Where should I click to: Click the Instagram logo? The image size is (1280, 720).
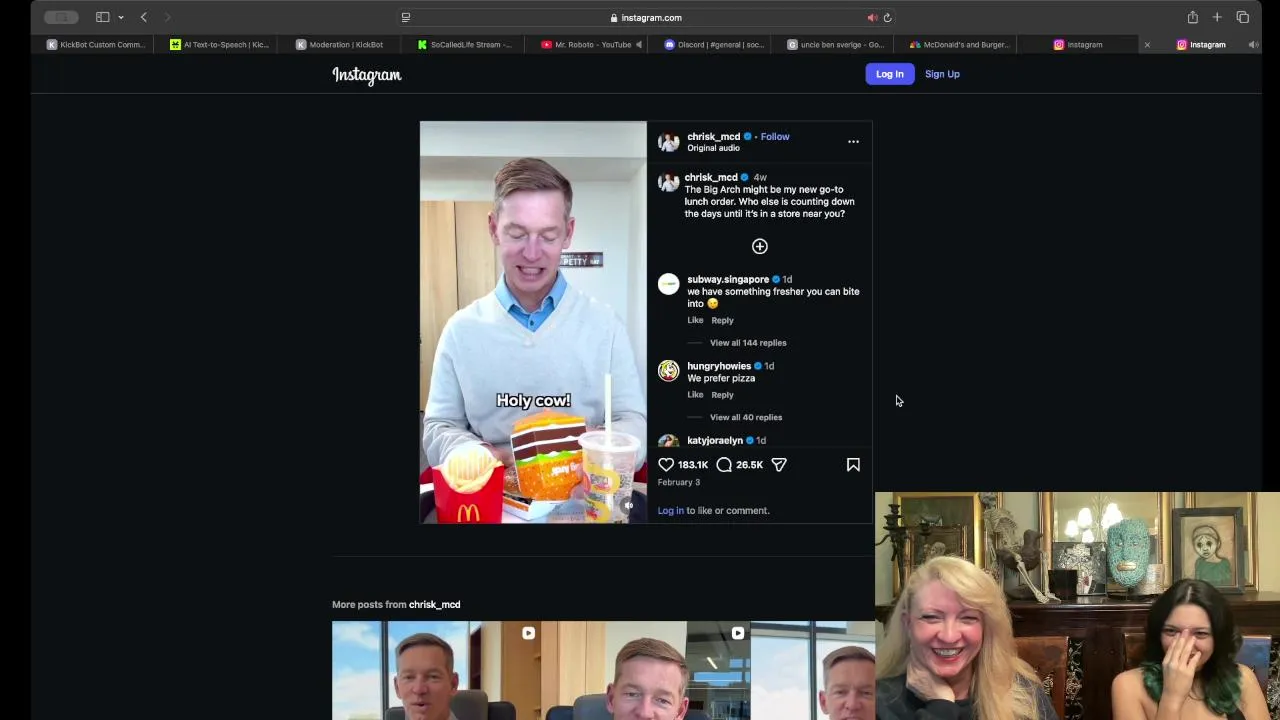tap(367, 75)
